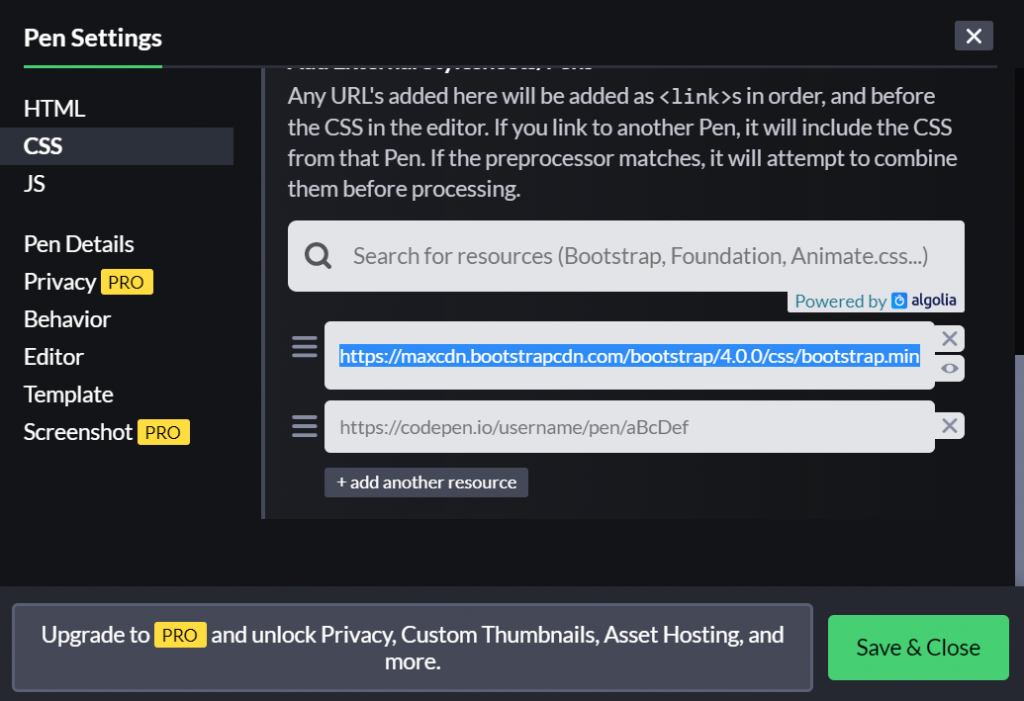Open the Template settings tab
Screen dimensions: 1024x701
coord(68,394)
